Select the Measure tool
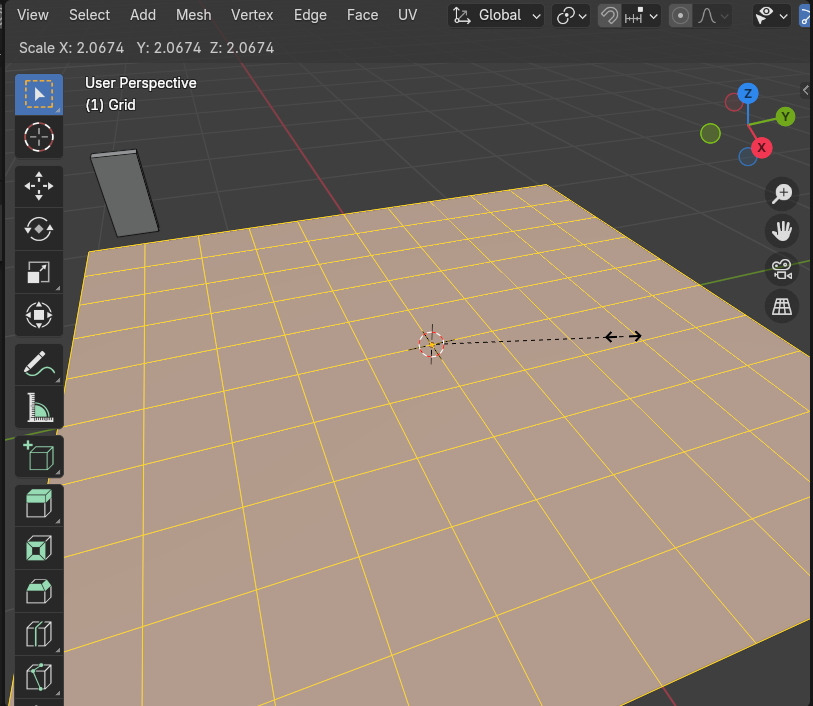Viewport: 813px width, 706px height. [x=39, y=407]
